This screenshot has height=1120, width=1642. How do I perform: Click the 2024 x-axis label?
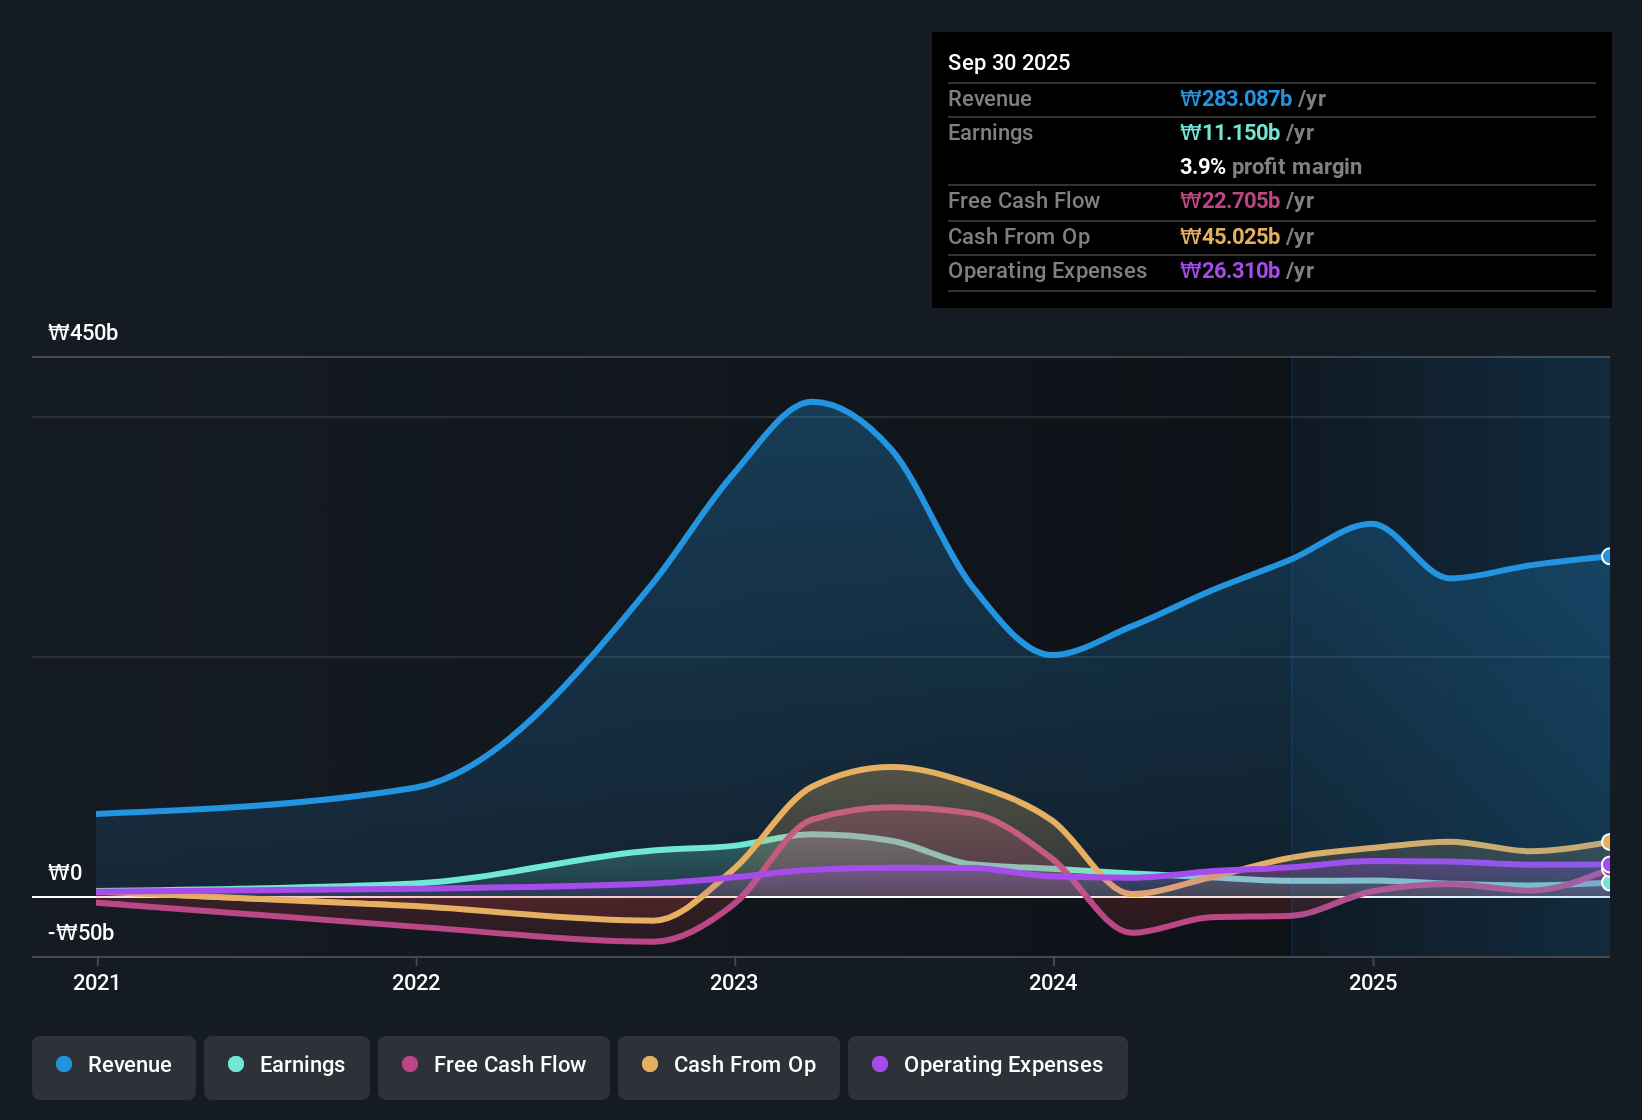click(x=1053, y=982)
